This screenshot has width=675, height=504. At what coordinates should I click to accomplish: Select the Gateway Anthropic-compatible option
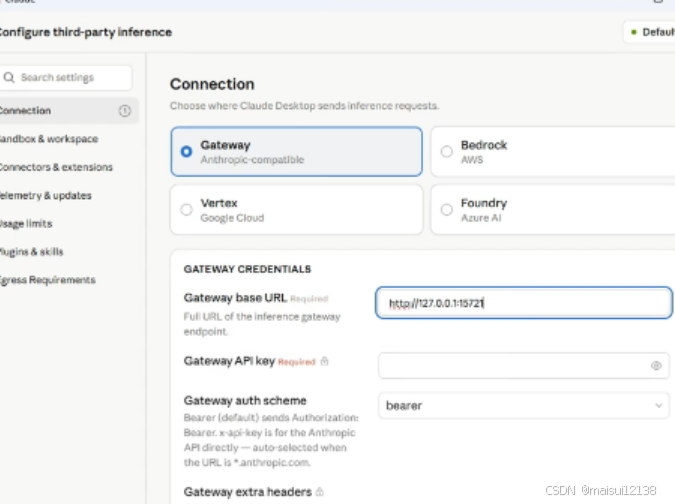(x=296, y=152)
